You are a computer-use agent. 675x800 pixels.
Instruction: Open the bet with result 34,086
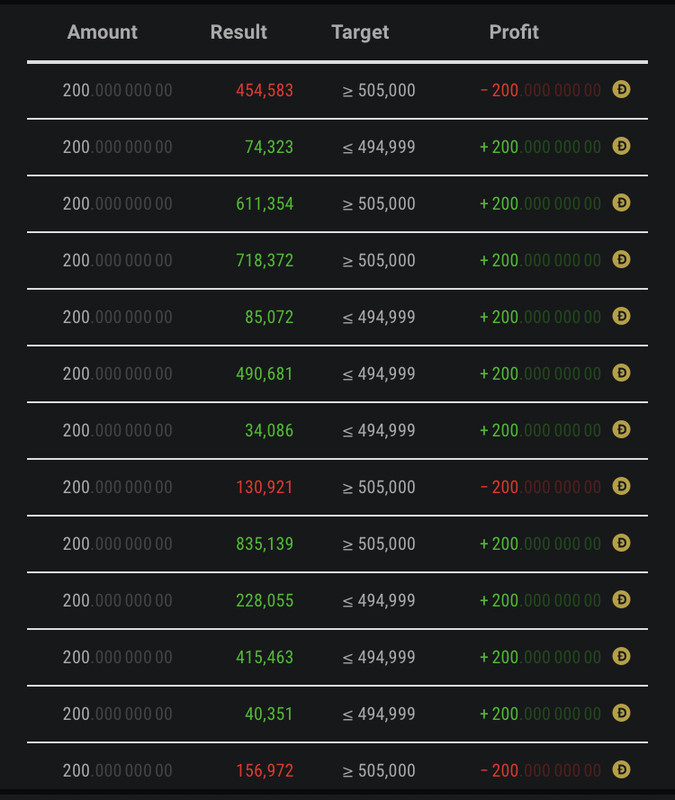[x=269, y=431]
